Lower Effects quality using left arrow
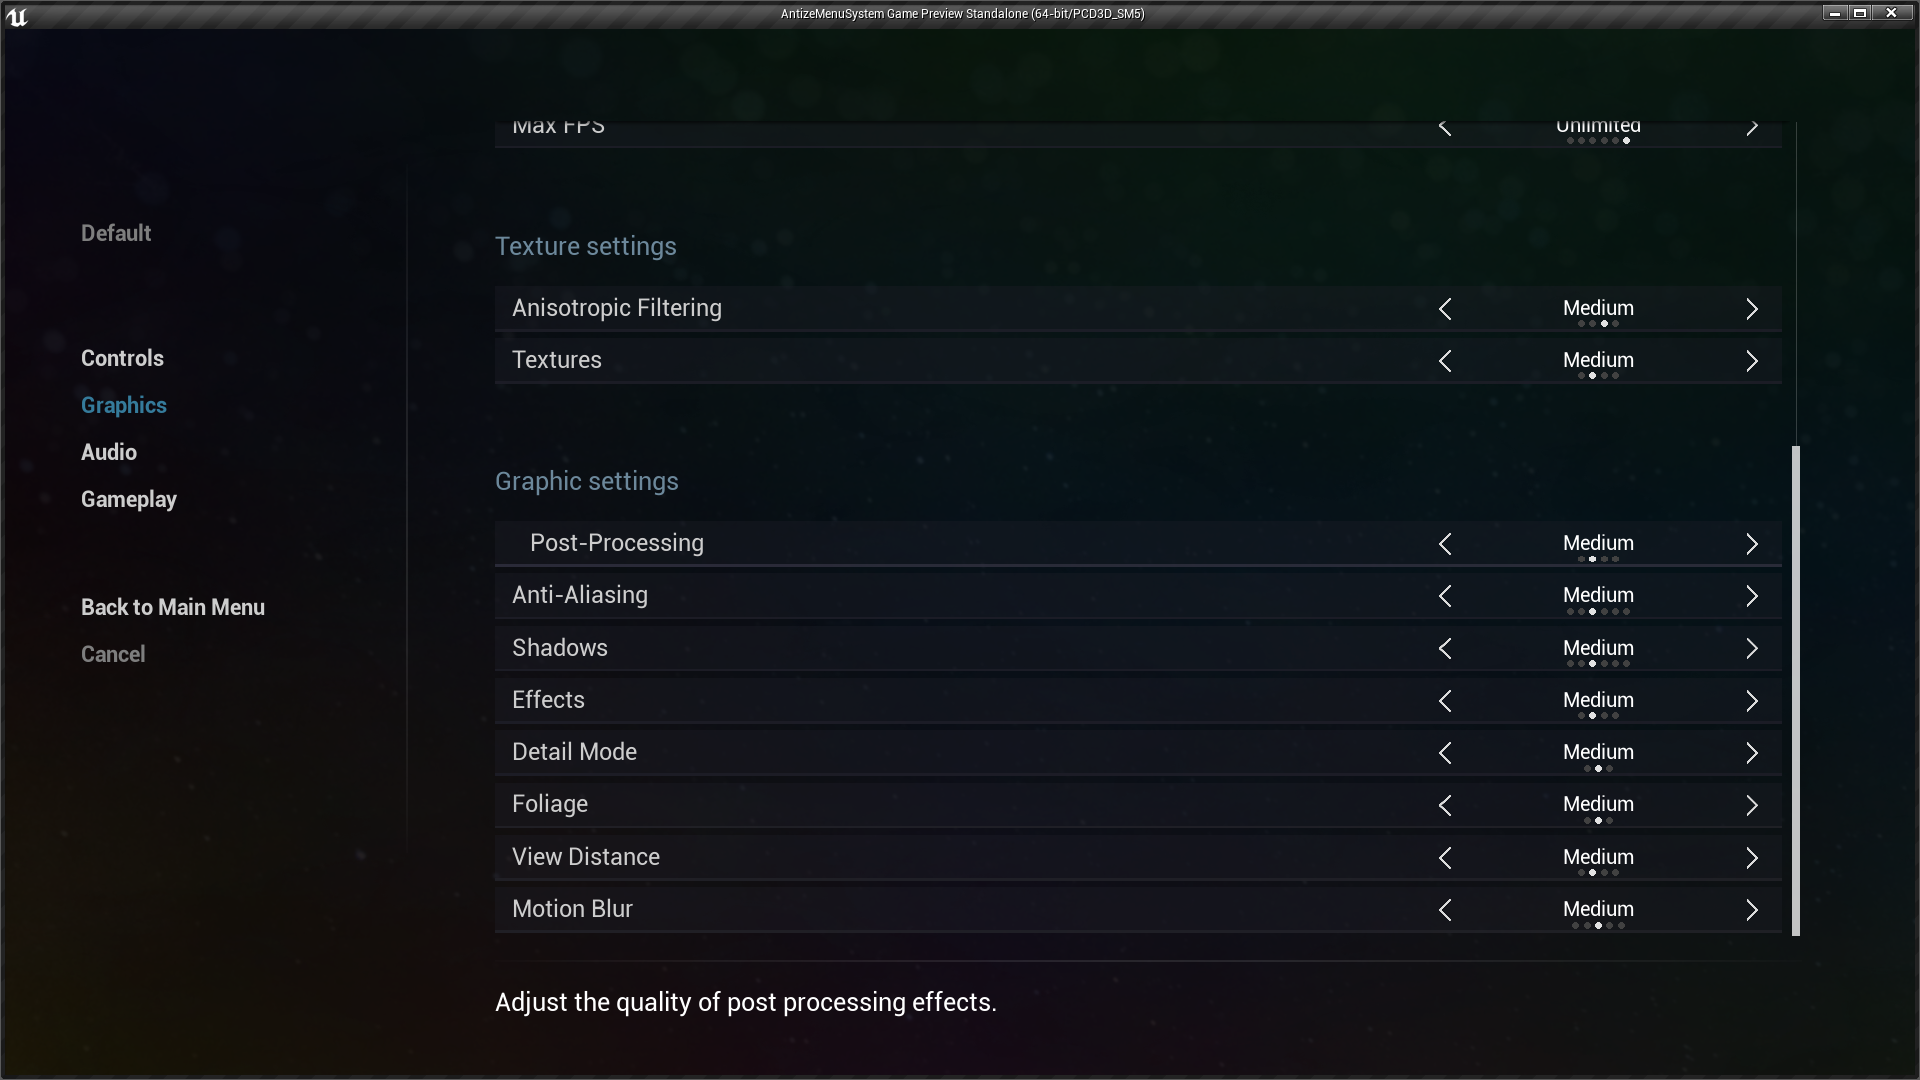1920x1080 pixels. coord(1445,701)
